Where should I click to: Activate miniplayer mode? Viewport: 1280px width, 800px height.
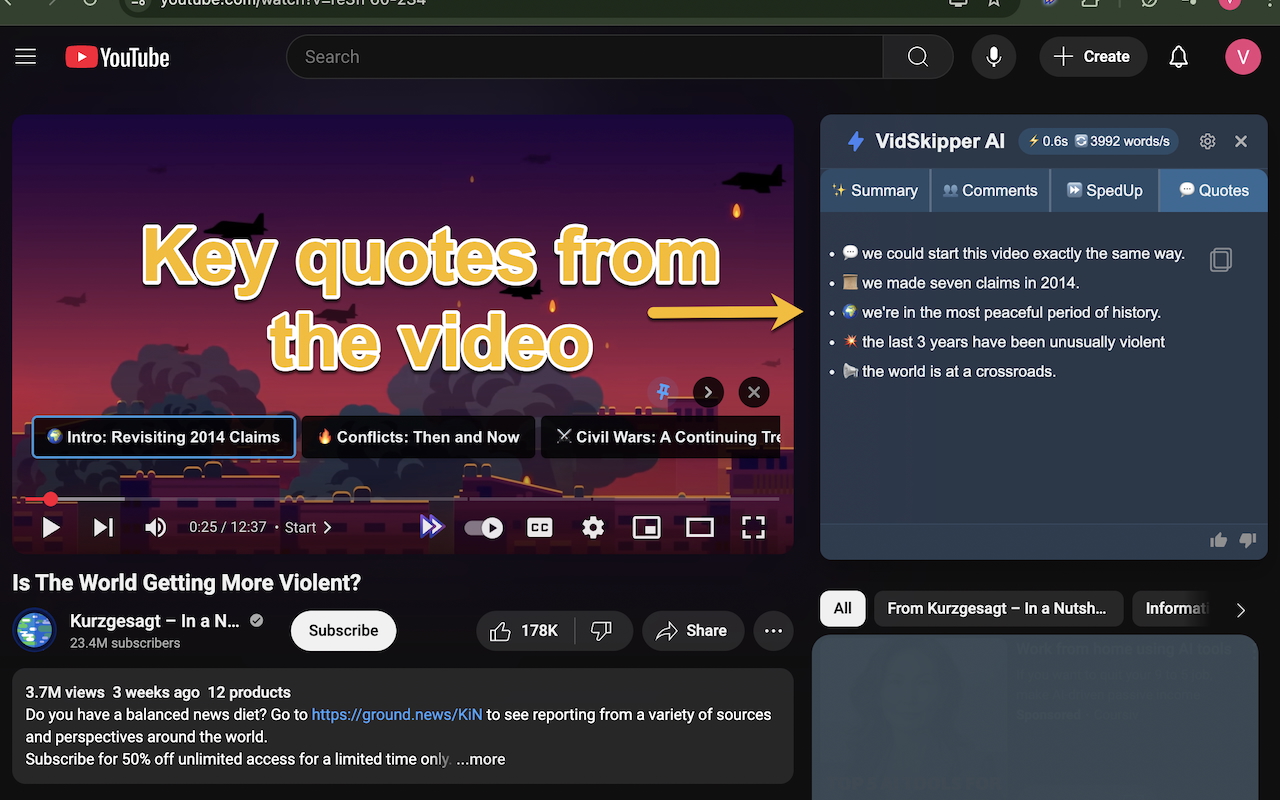[x=646, y=527]
